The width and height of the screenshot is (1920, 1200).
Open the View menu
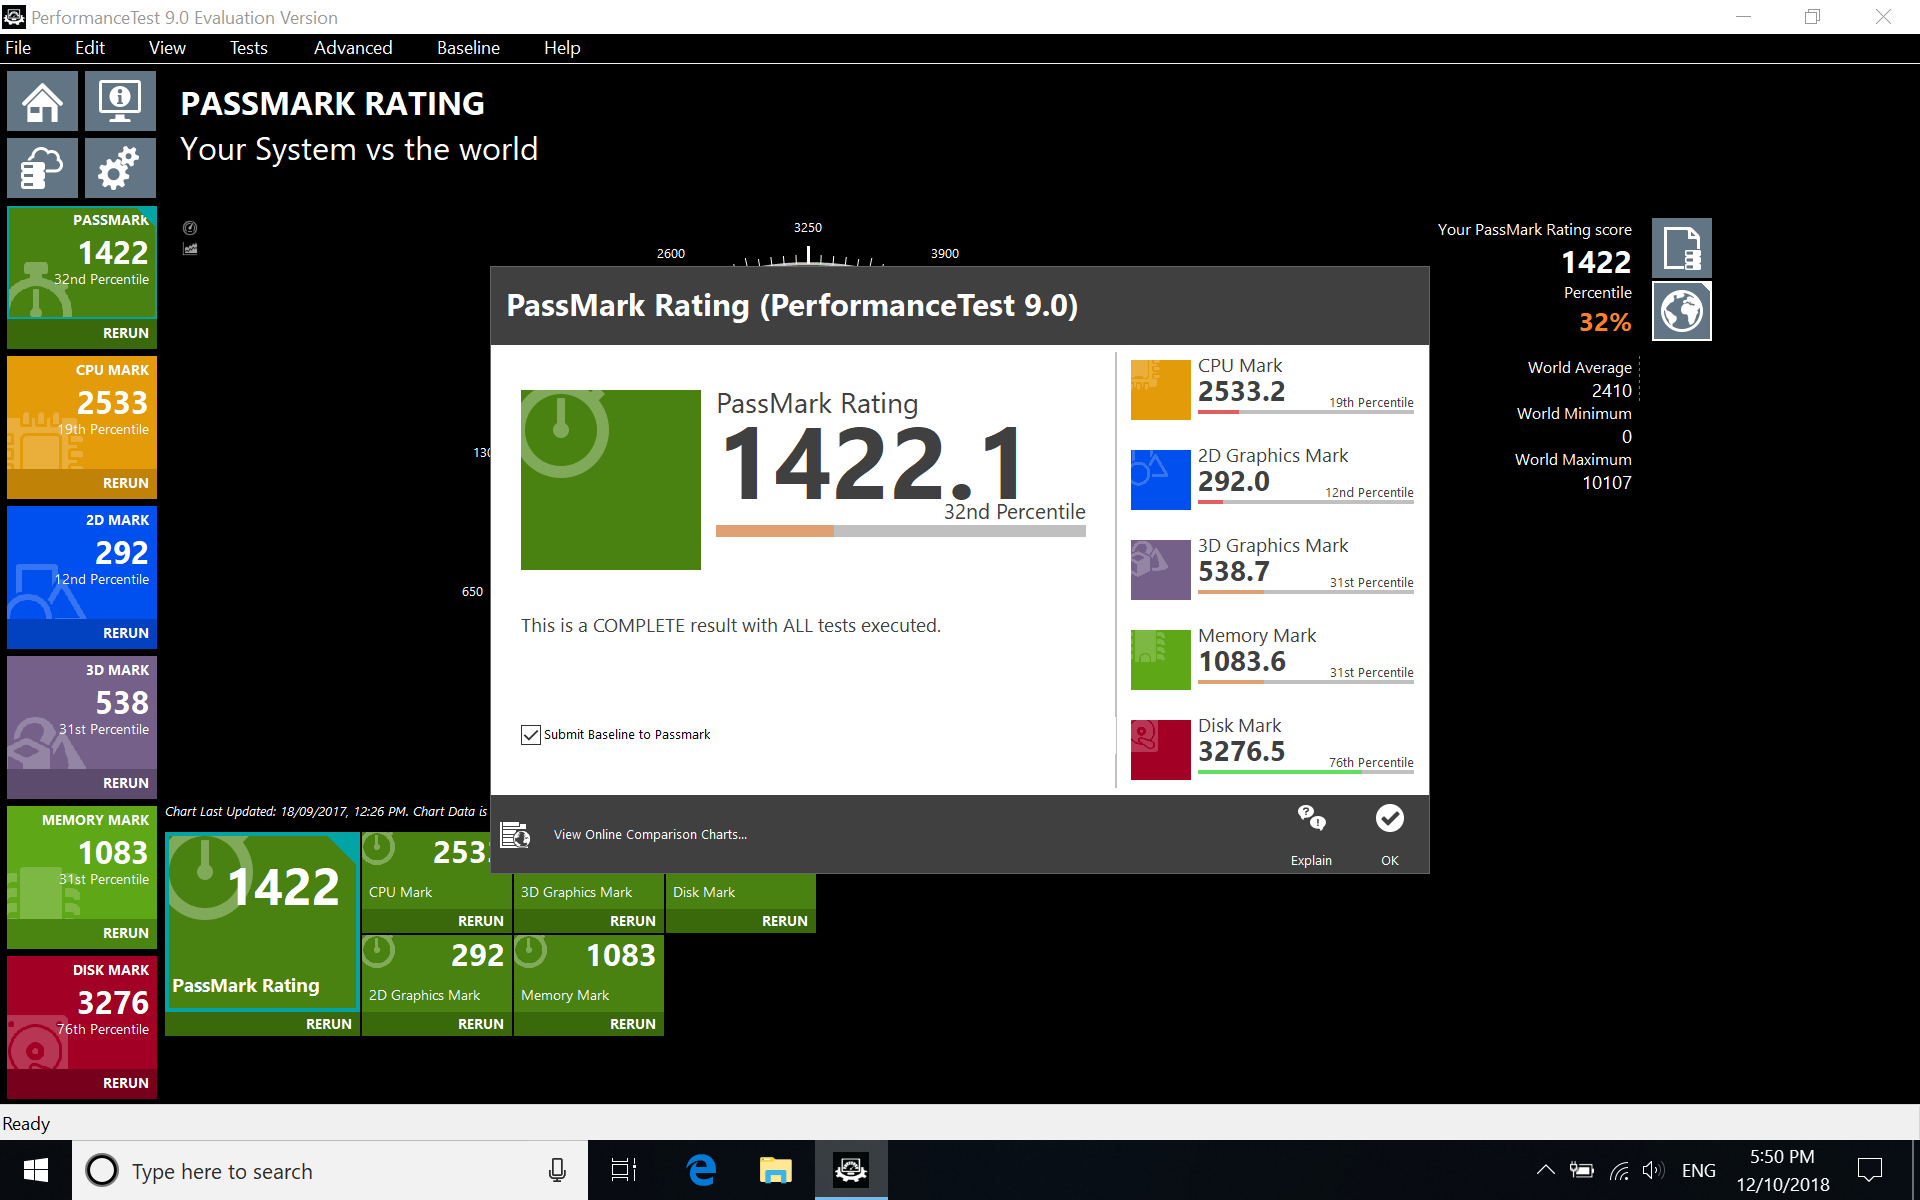tap(167, 48)
